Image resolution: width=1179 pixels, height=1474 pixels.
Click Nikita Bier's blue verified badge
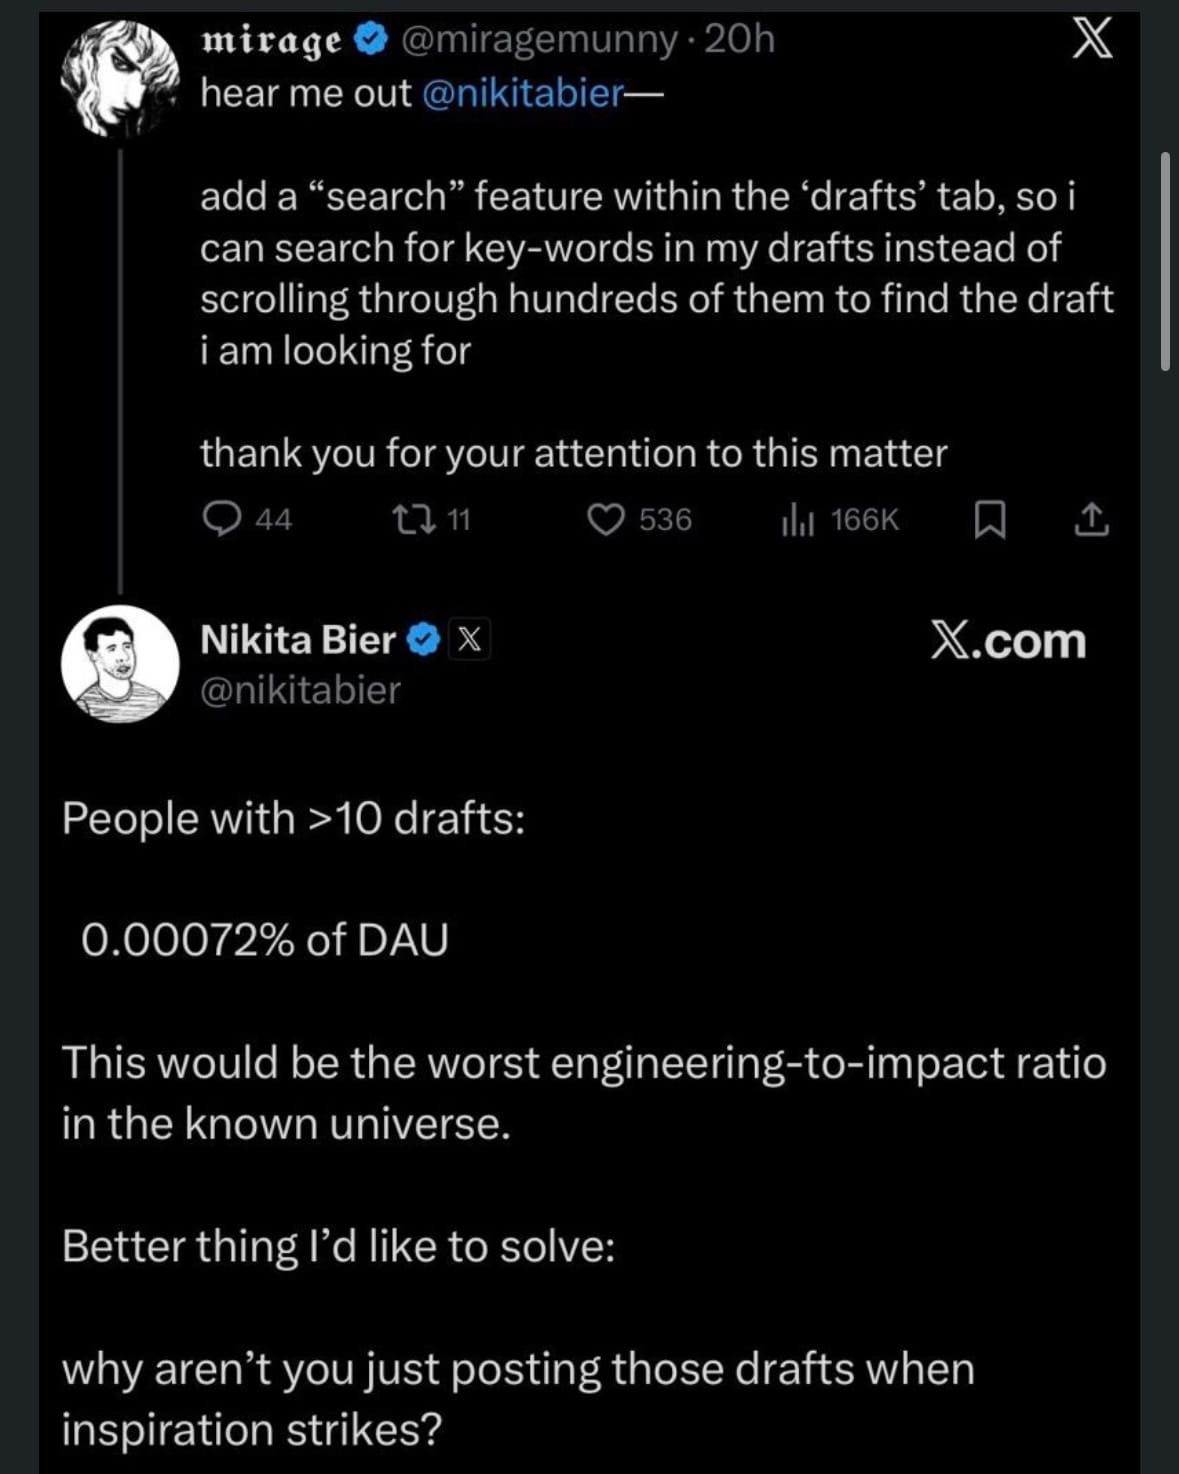(425, 639)
